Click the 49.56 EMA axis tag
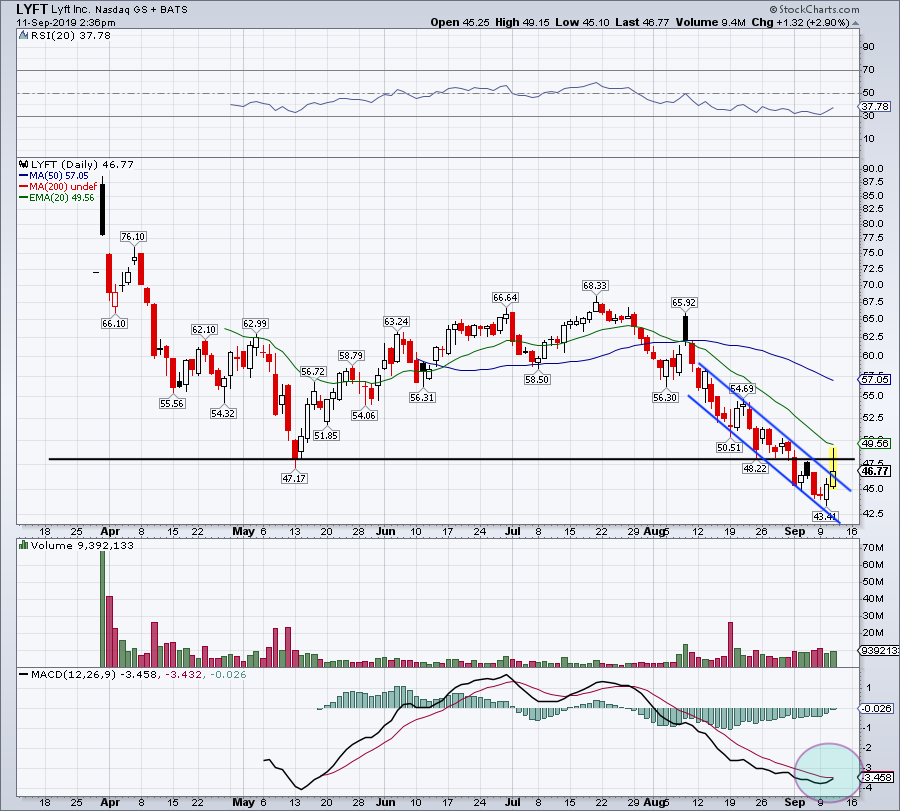The width and height of the screenshot is (900, 811). 875,443
